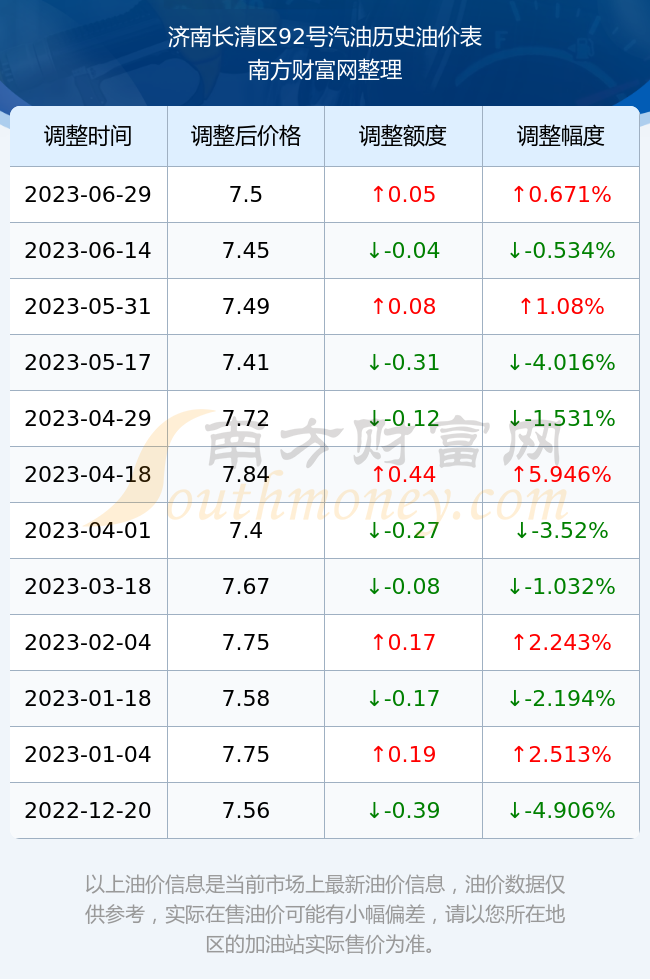
Task: Click the 调整幅度 column header
Action: tap(561, 136)
